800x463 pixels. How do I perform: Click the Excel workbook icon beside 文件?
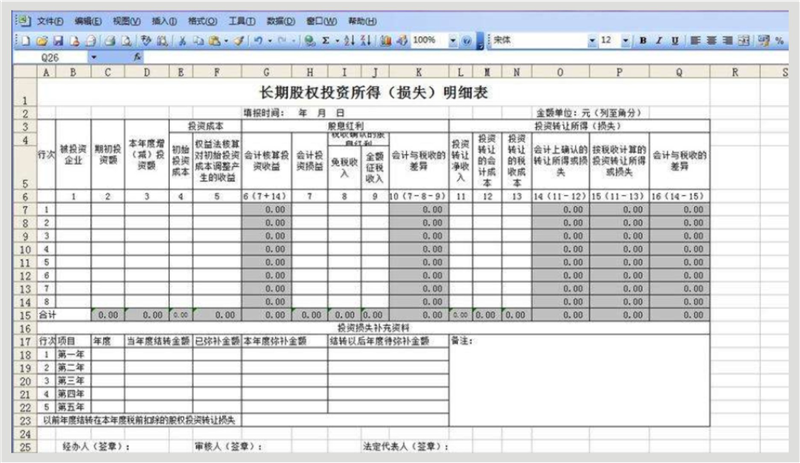pyautogui.click(x=24, y=20)
